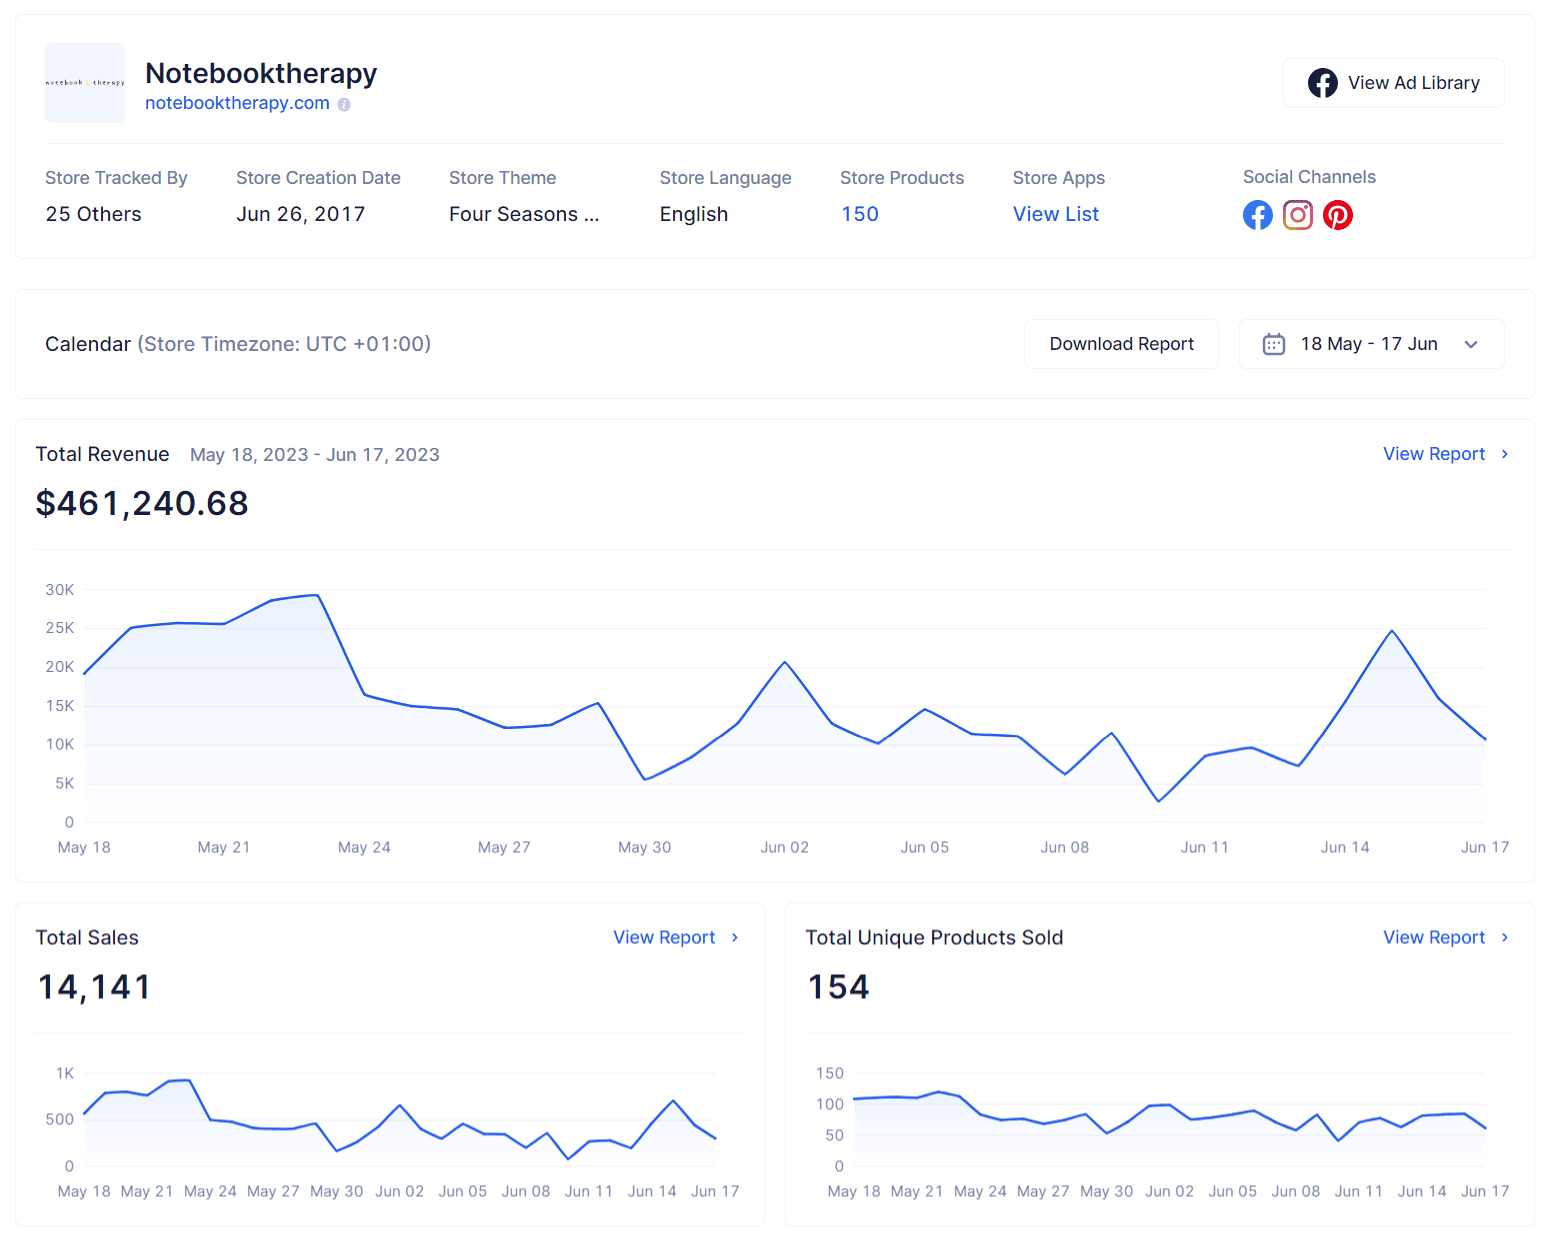View Report for Total Revenue
Screen dimensions: 1549x1240
click(1434, 454)
